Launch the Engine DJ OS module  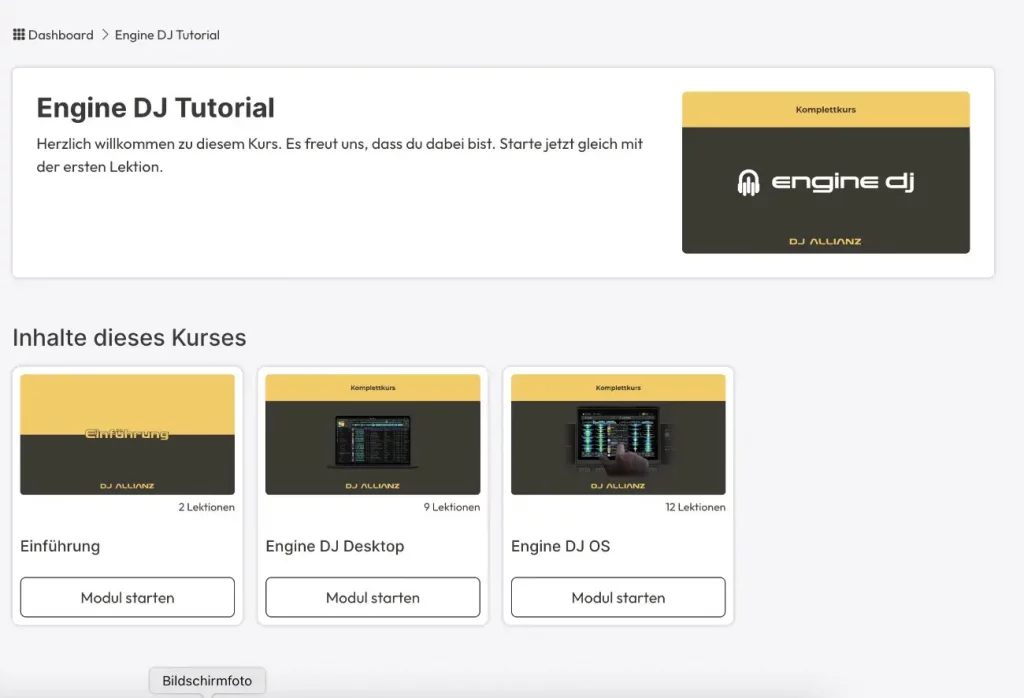click(x=618, y=597)
